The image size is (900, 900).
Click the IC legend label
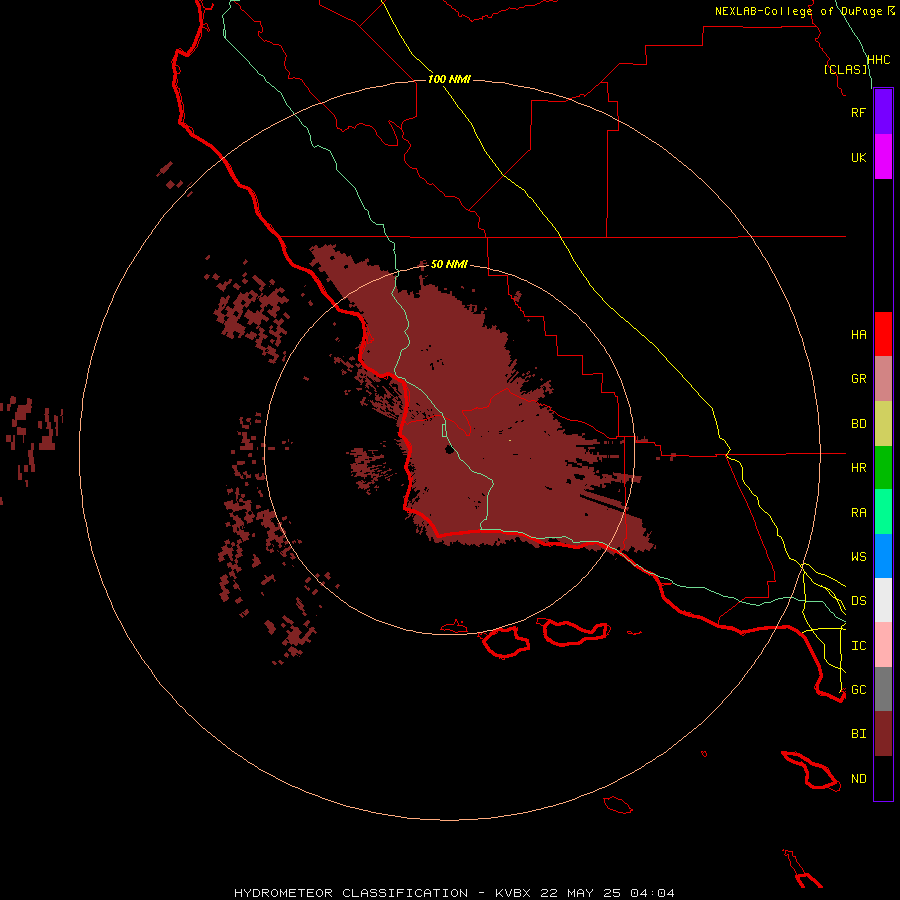tap(858, 646)
